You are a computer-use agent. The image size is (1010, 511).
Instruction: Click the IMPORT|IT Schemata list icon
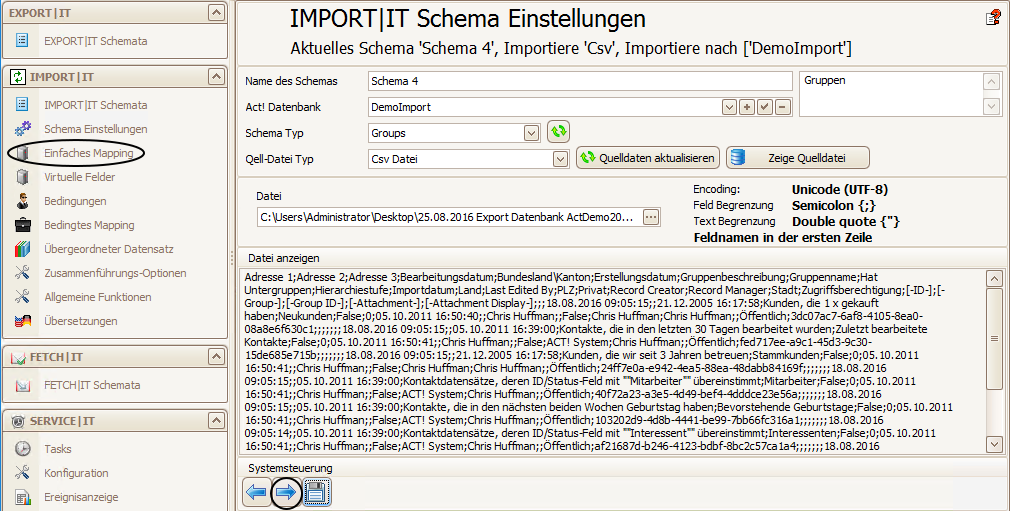click(x=22, y=104)
